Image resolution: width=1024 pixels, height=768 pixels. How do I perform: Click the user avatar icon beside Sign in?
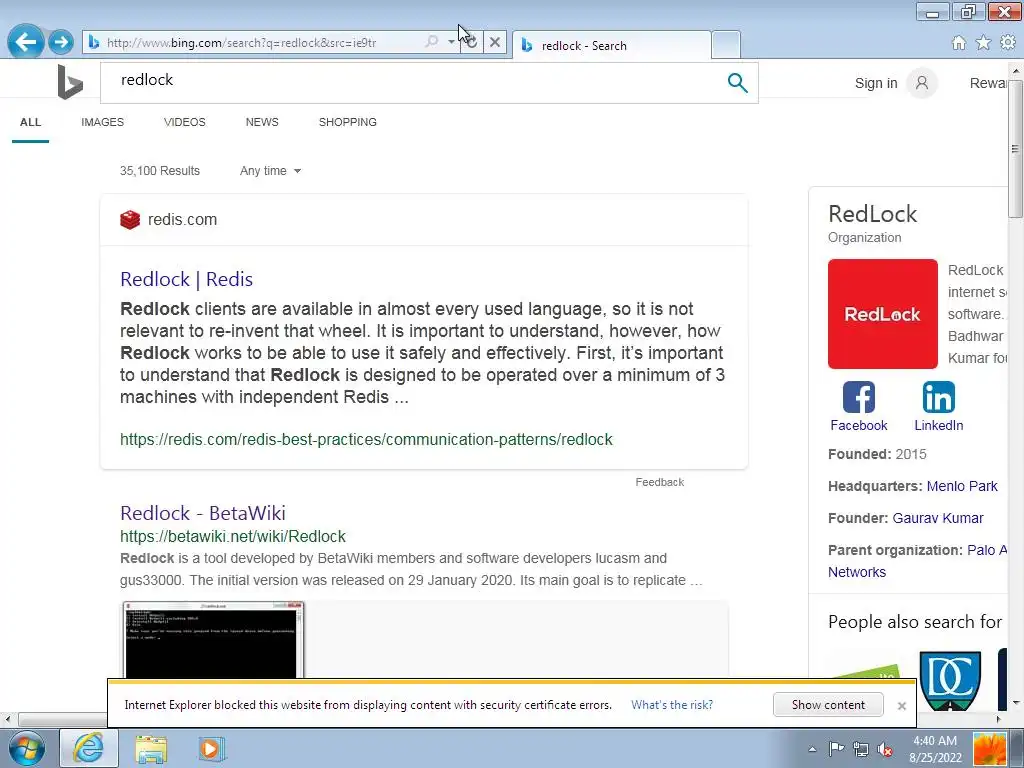(921, 83)
